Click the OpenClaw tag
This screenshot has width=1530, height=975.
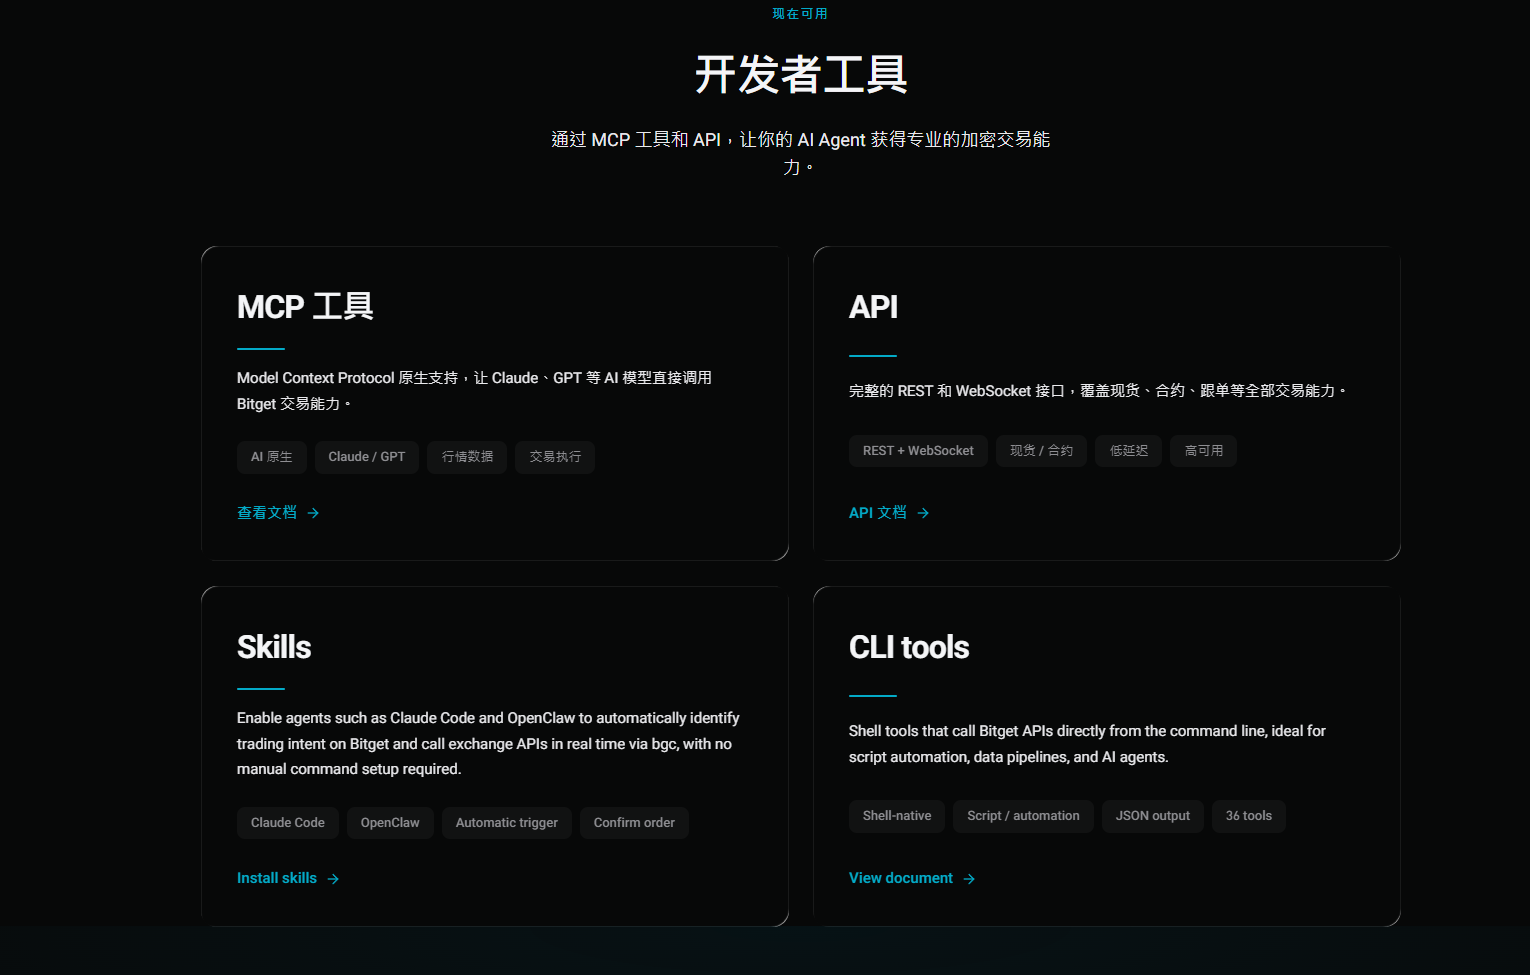point(390,823)
